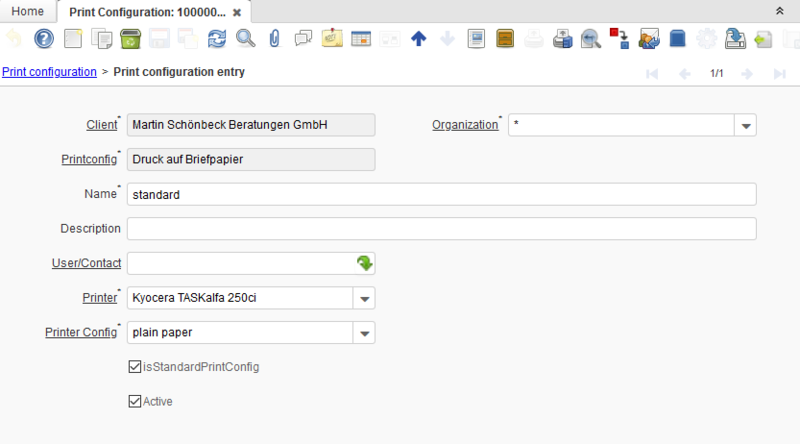The image size is (800, 444).
Task: Open Archive cabinet icon in toolbar
Action: [x=506, y=39]
